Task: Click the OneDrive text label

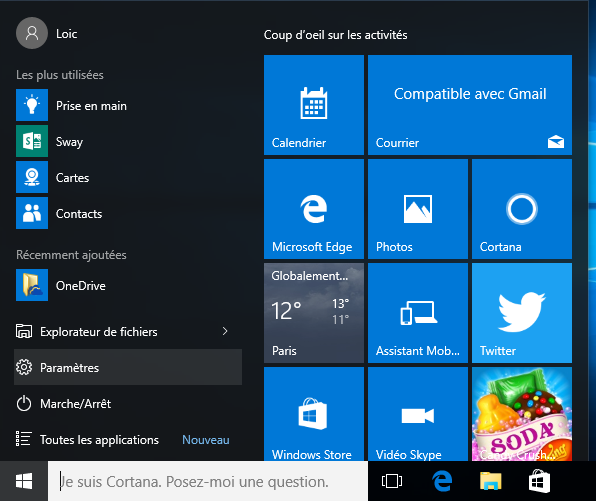Action: click(81, 286)
